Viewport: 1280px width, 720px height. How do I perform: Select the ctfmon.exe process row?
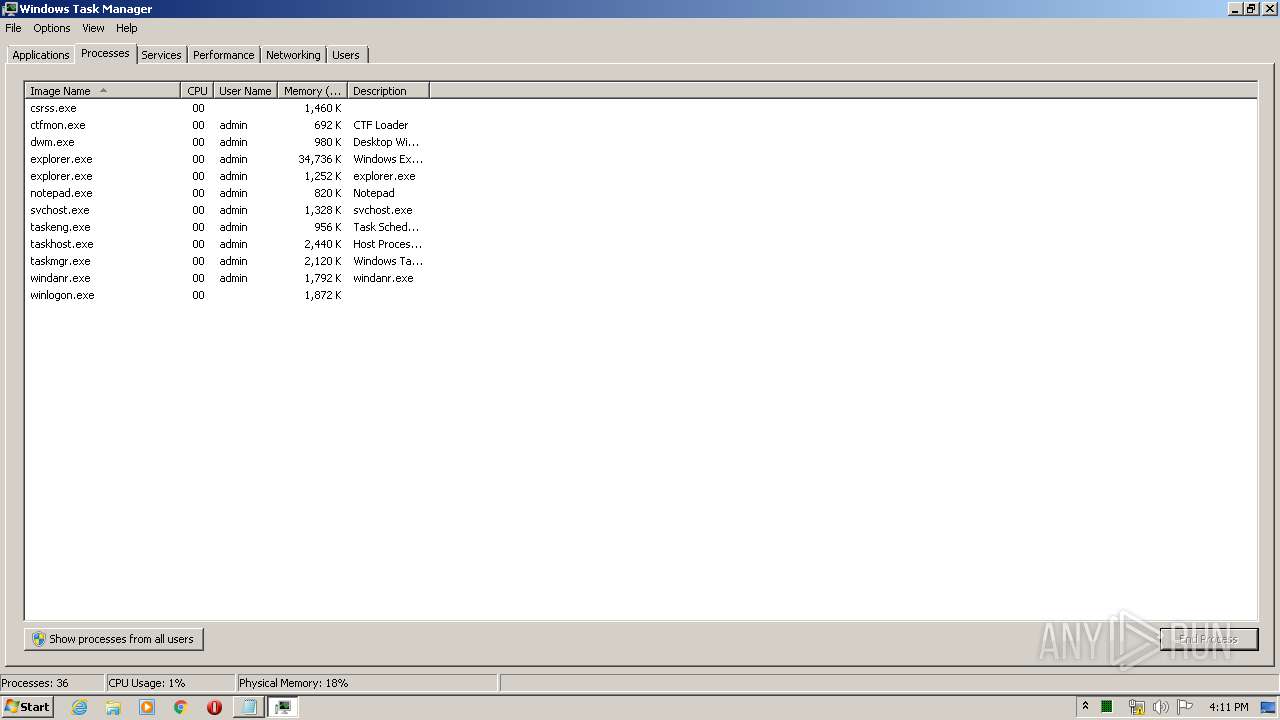pos(228,125)
